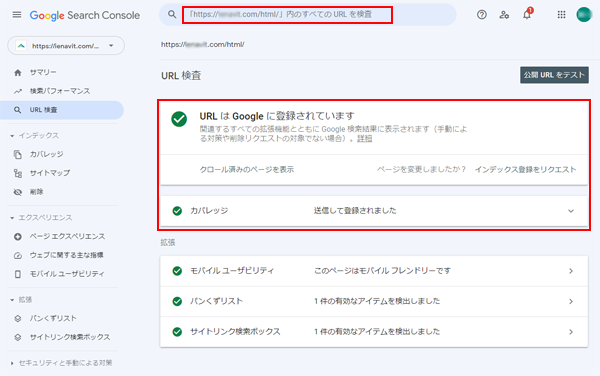Click the phone icon for sidebar モバイル ユーザビリティ
Image resolution: width=600 pixels, height=376 pixels.
point(18,274)
